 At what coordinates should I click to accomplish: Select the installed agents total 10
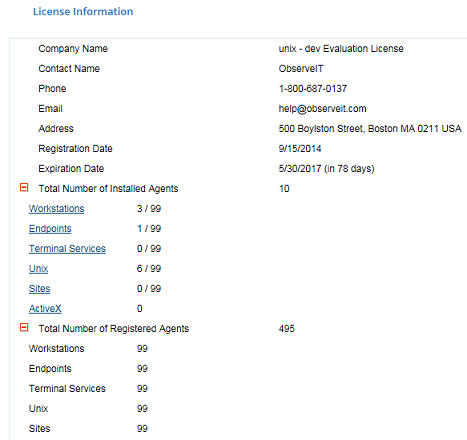click(x=284, y=189)
